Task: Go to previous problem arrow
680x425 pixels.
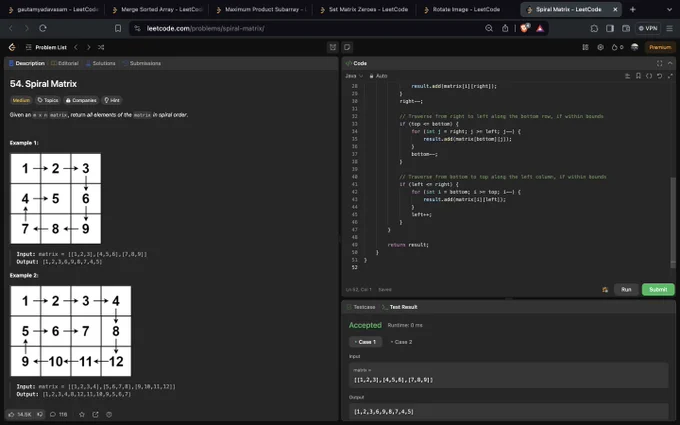Action: [76, 47]
